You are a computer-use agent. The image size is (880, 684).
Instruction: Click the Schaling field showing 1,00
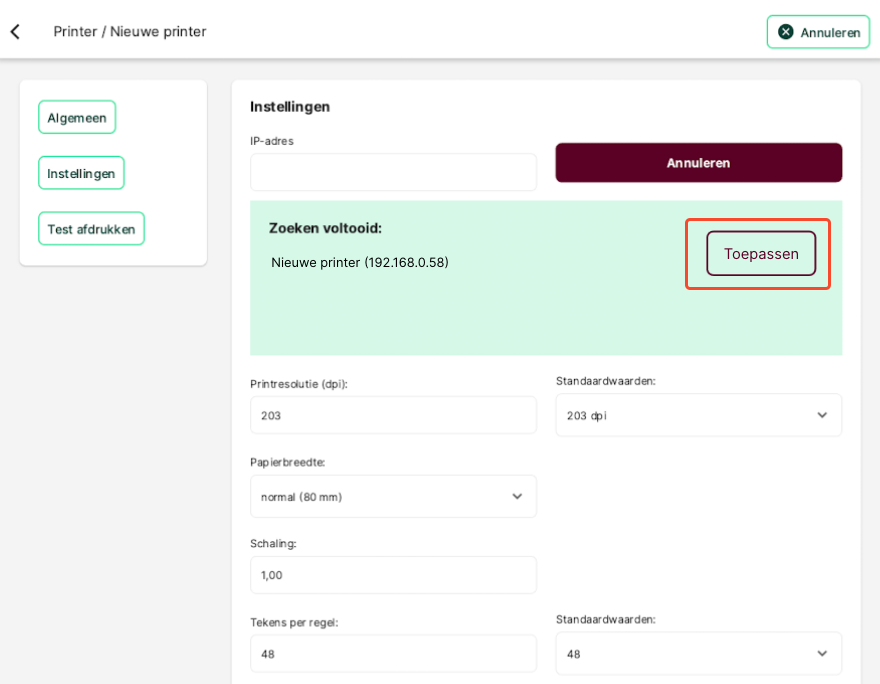pyautogui.click(x=393, y=575)
